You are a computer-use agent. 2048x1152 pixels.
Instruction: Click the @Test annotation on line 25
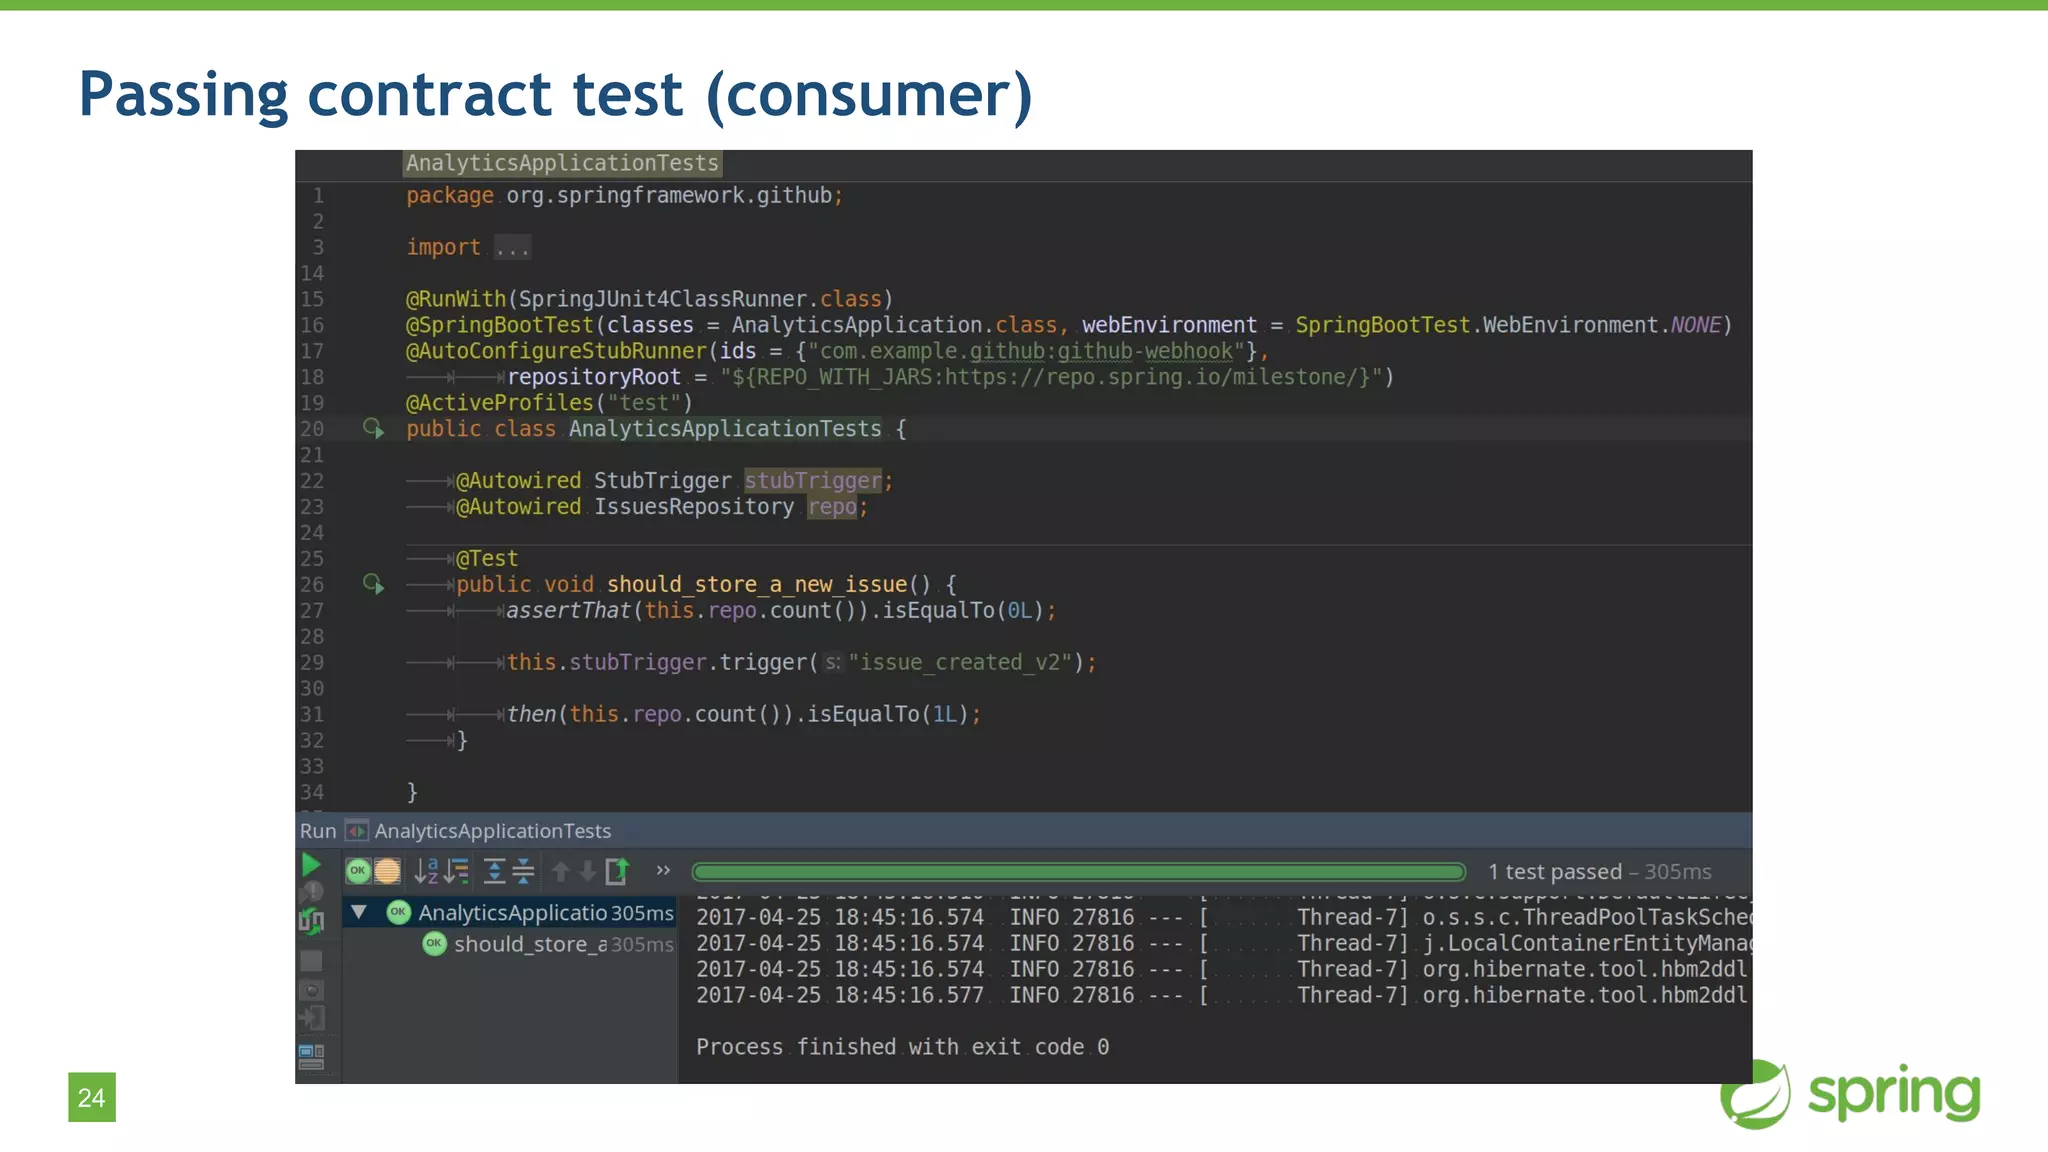pos(487,559)
